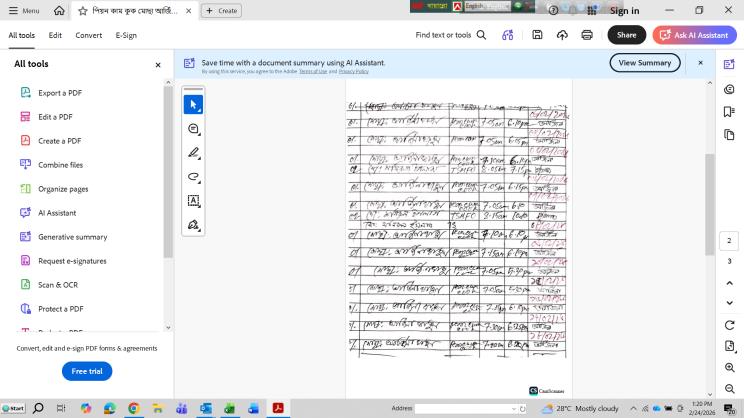
Task: Dismiss the AI Assistant summary banner
Action: [x=700, y=62]
